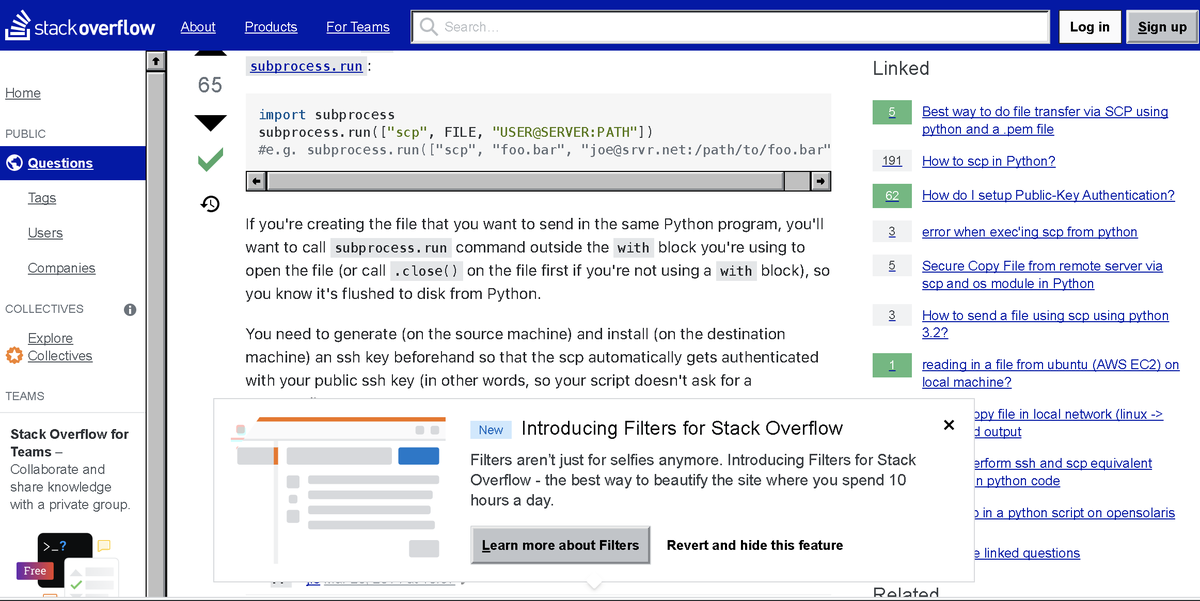Open the subprocess.run documentation link
The height and width of the screenshot is (601, 1200).
(x=306, y=66)
